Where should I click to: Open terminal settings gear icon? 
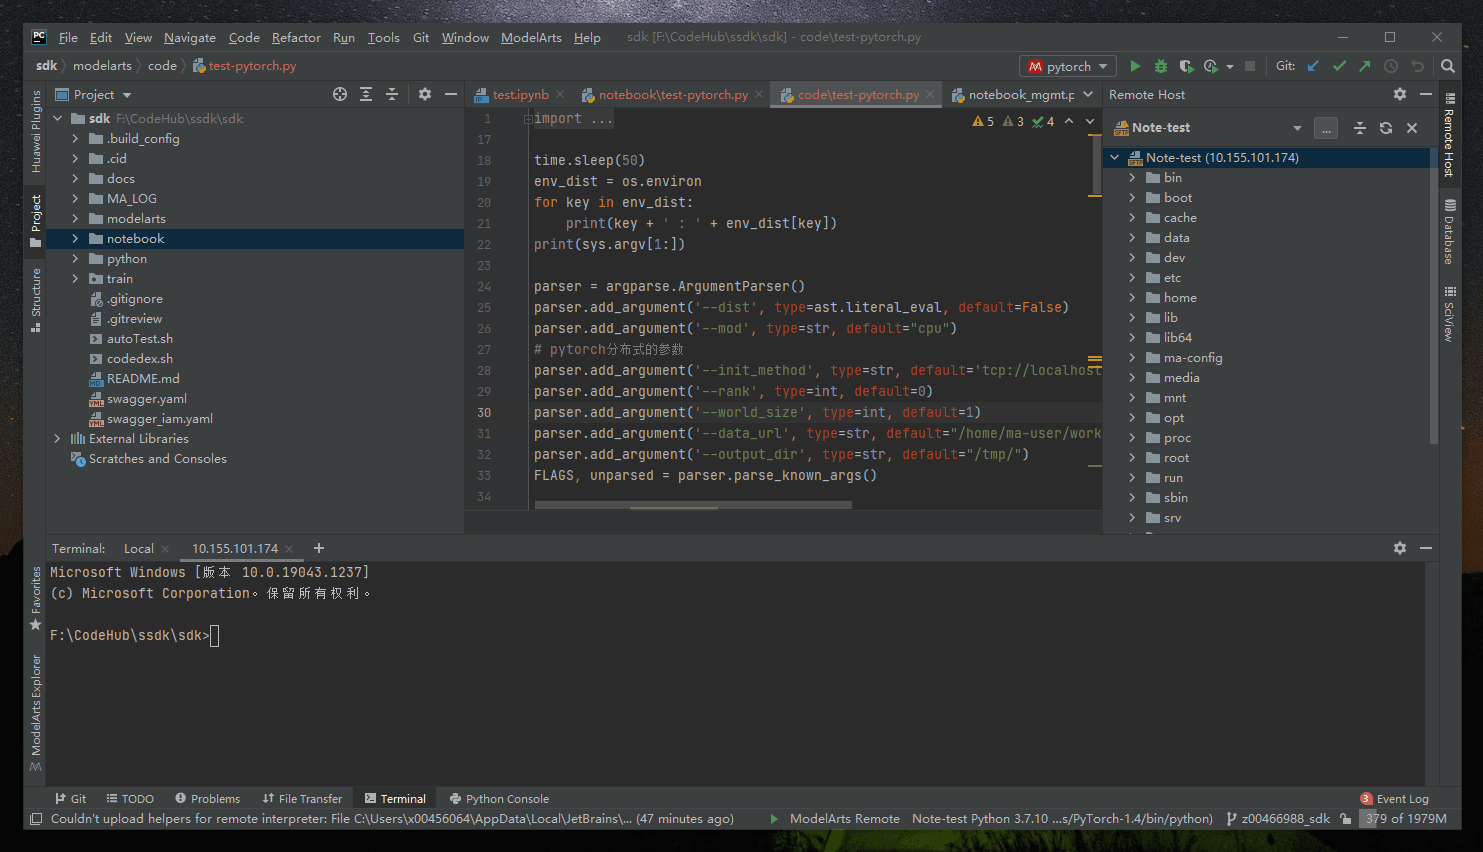(x=1399, y=548)
